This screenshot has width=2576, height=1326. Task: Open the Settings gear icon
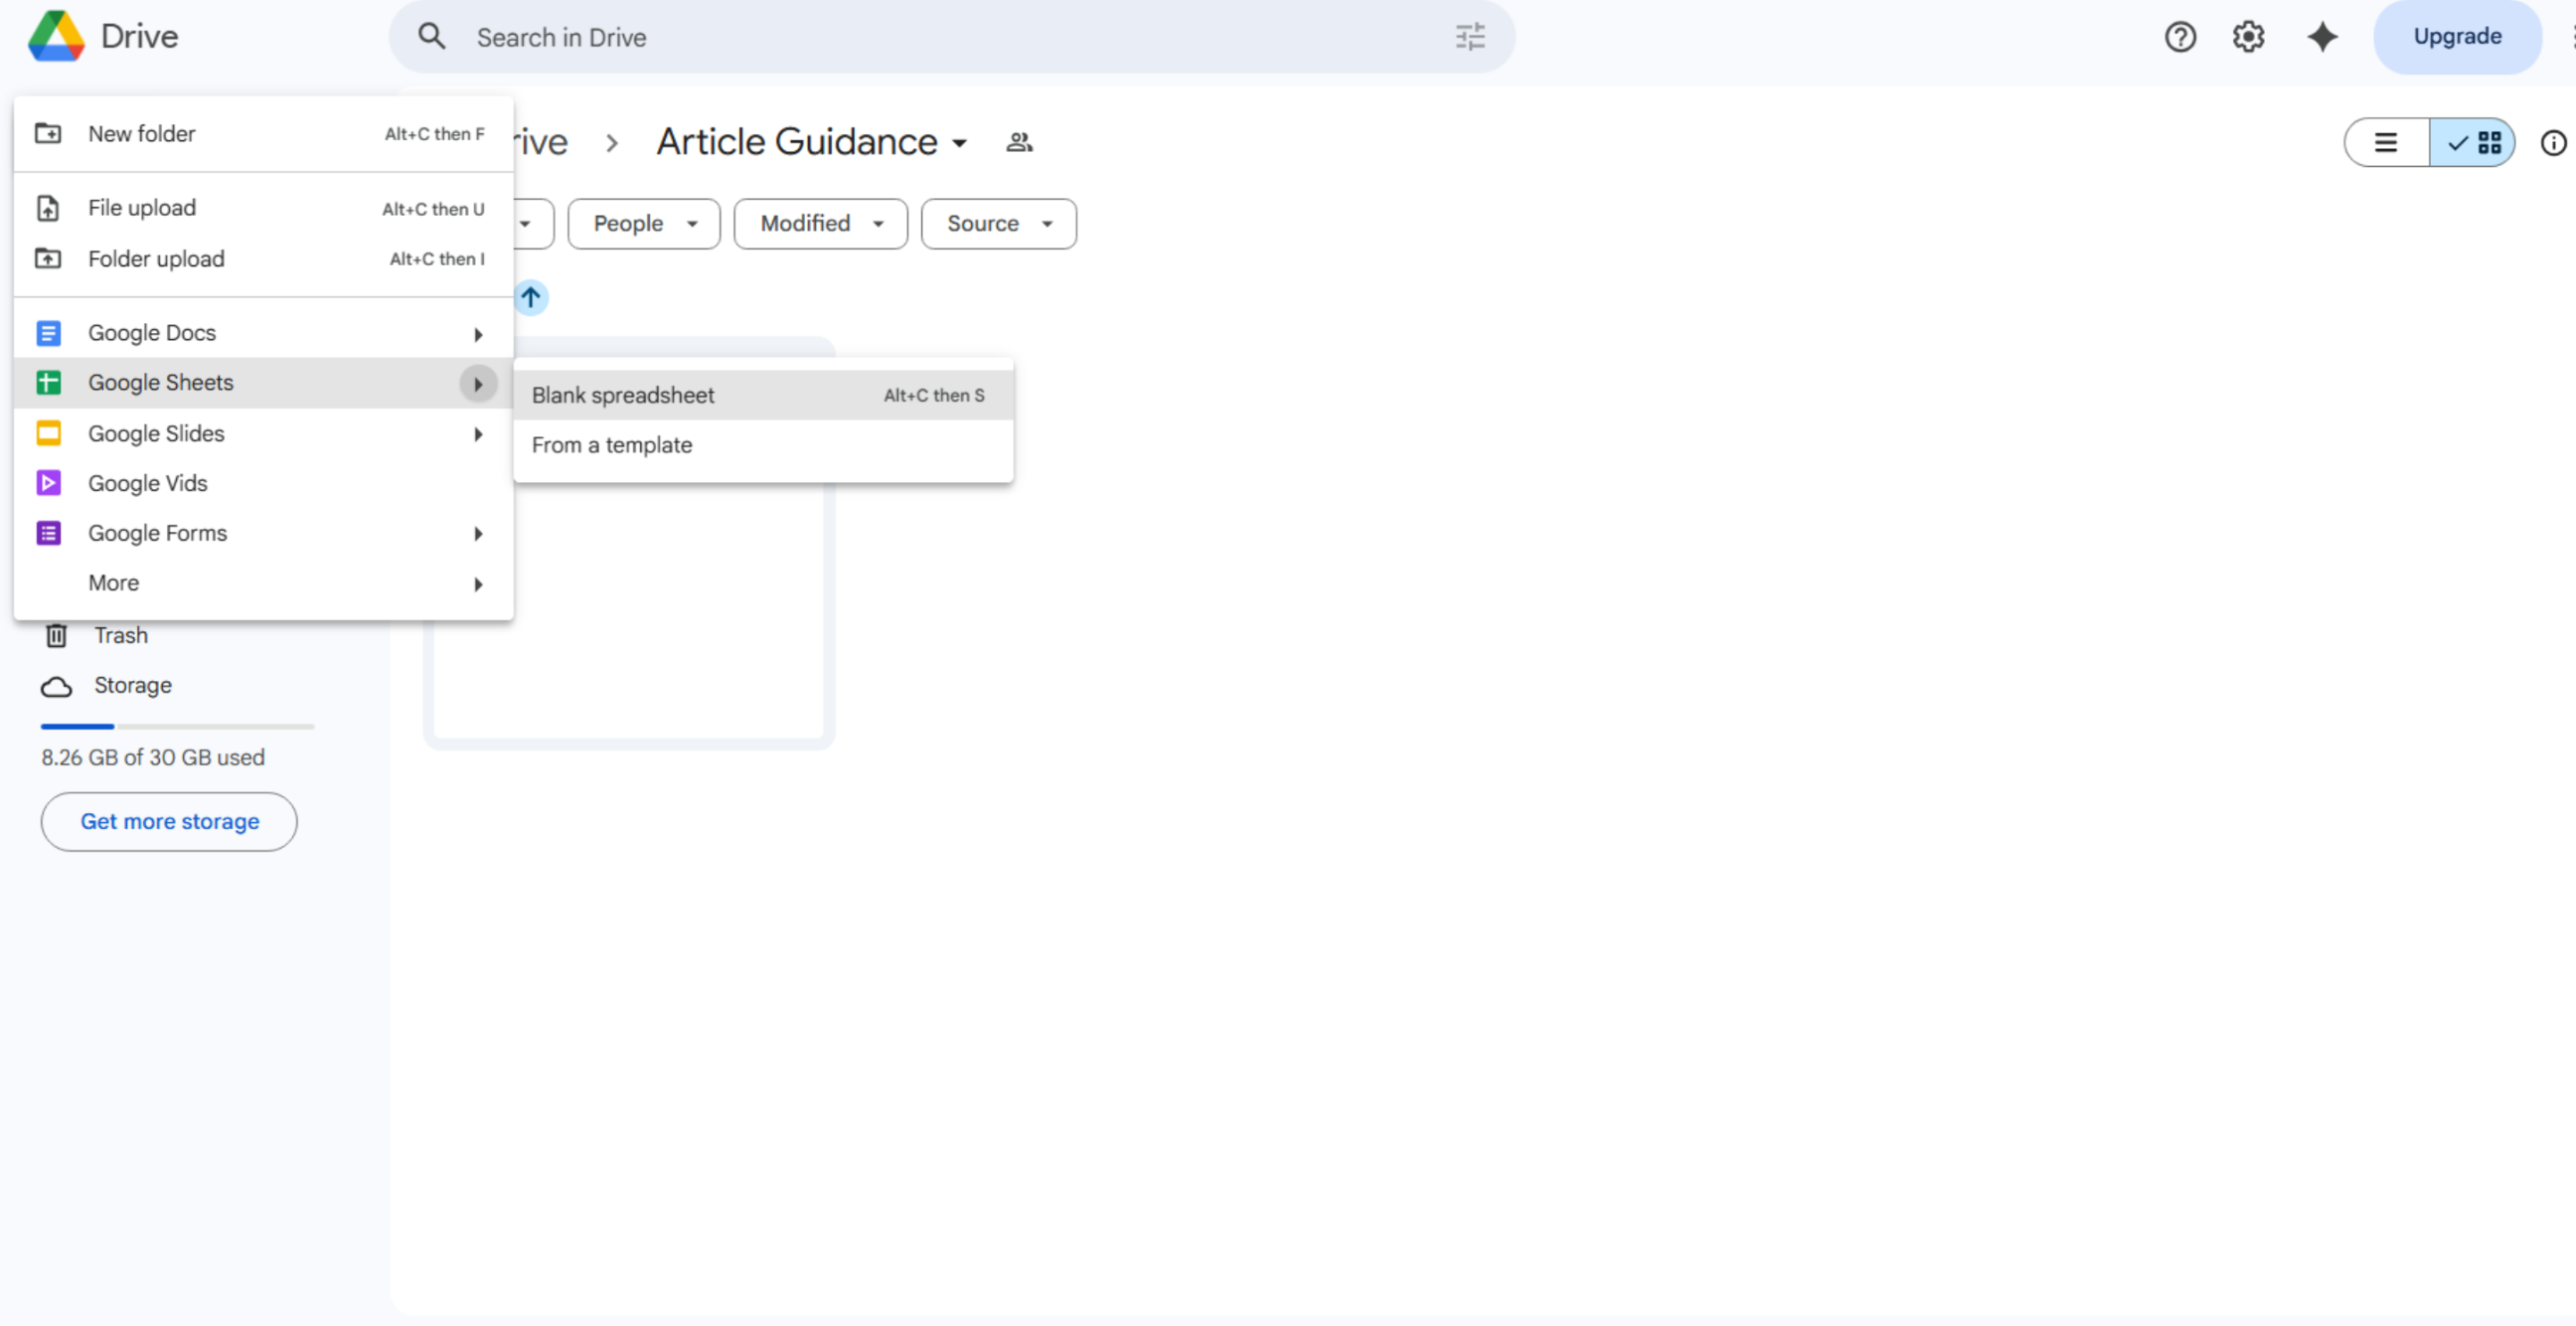point(2248,37)
